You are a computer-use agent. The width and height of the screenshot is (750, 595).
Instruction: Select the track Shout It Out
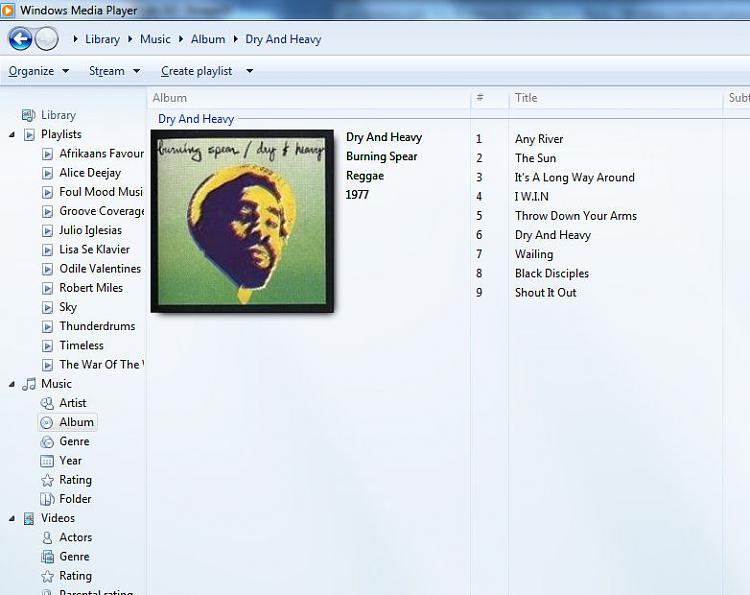[x=545, y=293]
